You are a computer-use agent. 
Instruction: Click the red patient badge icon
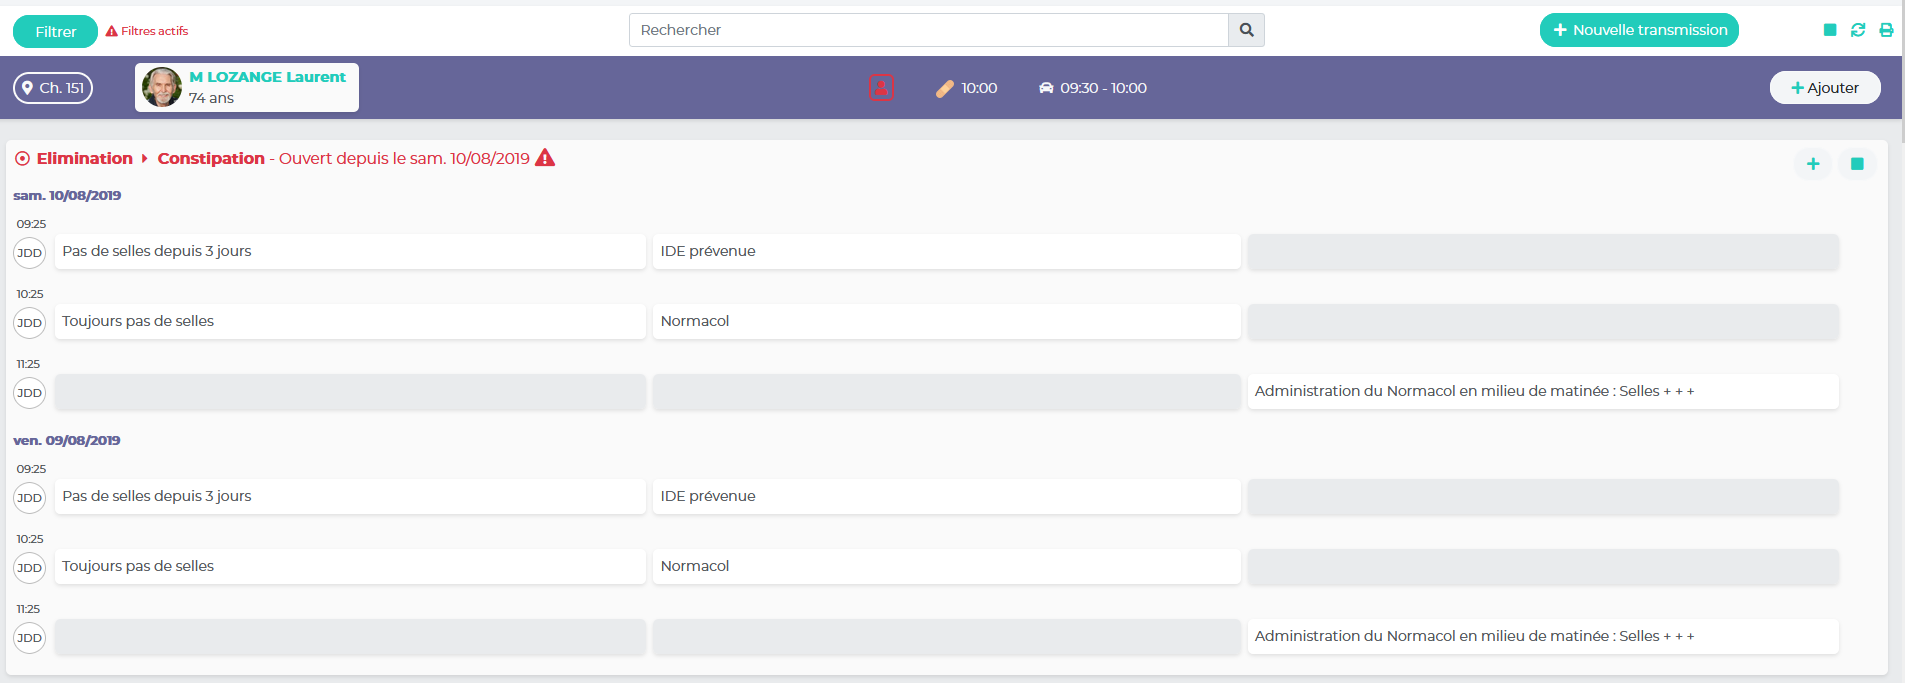pos(881,88)
